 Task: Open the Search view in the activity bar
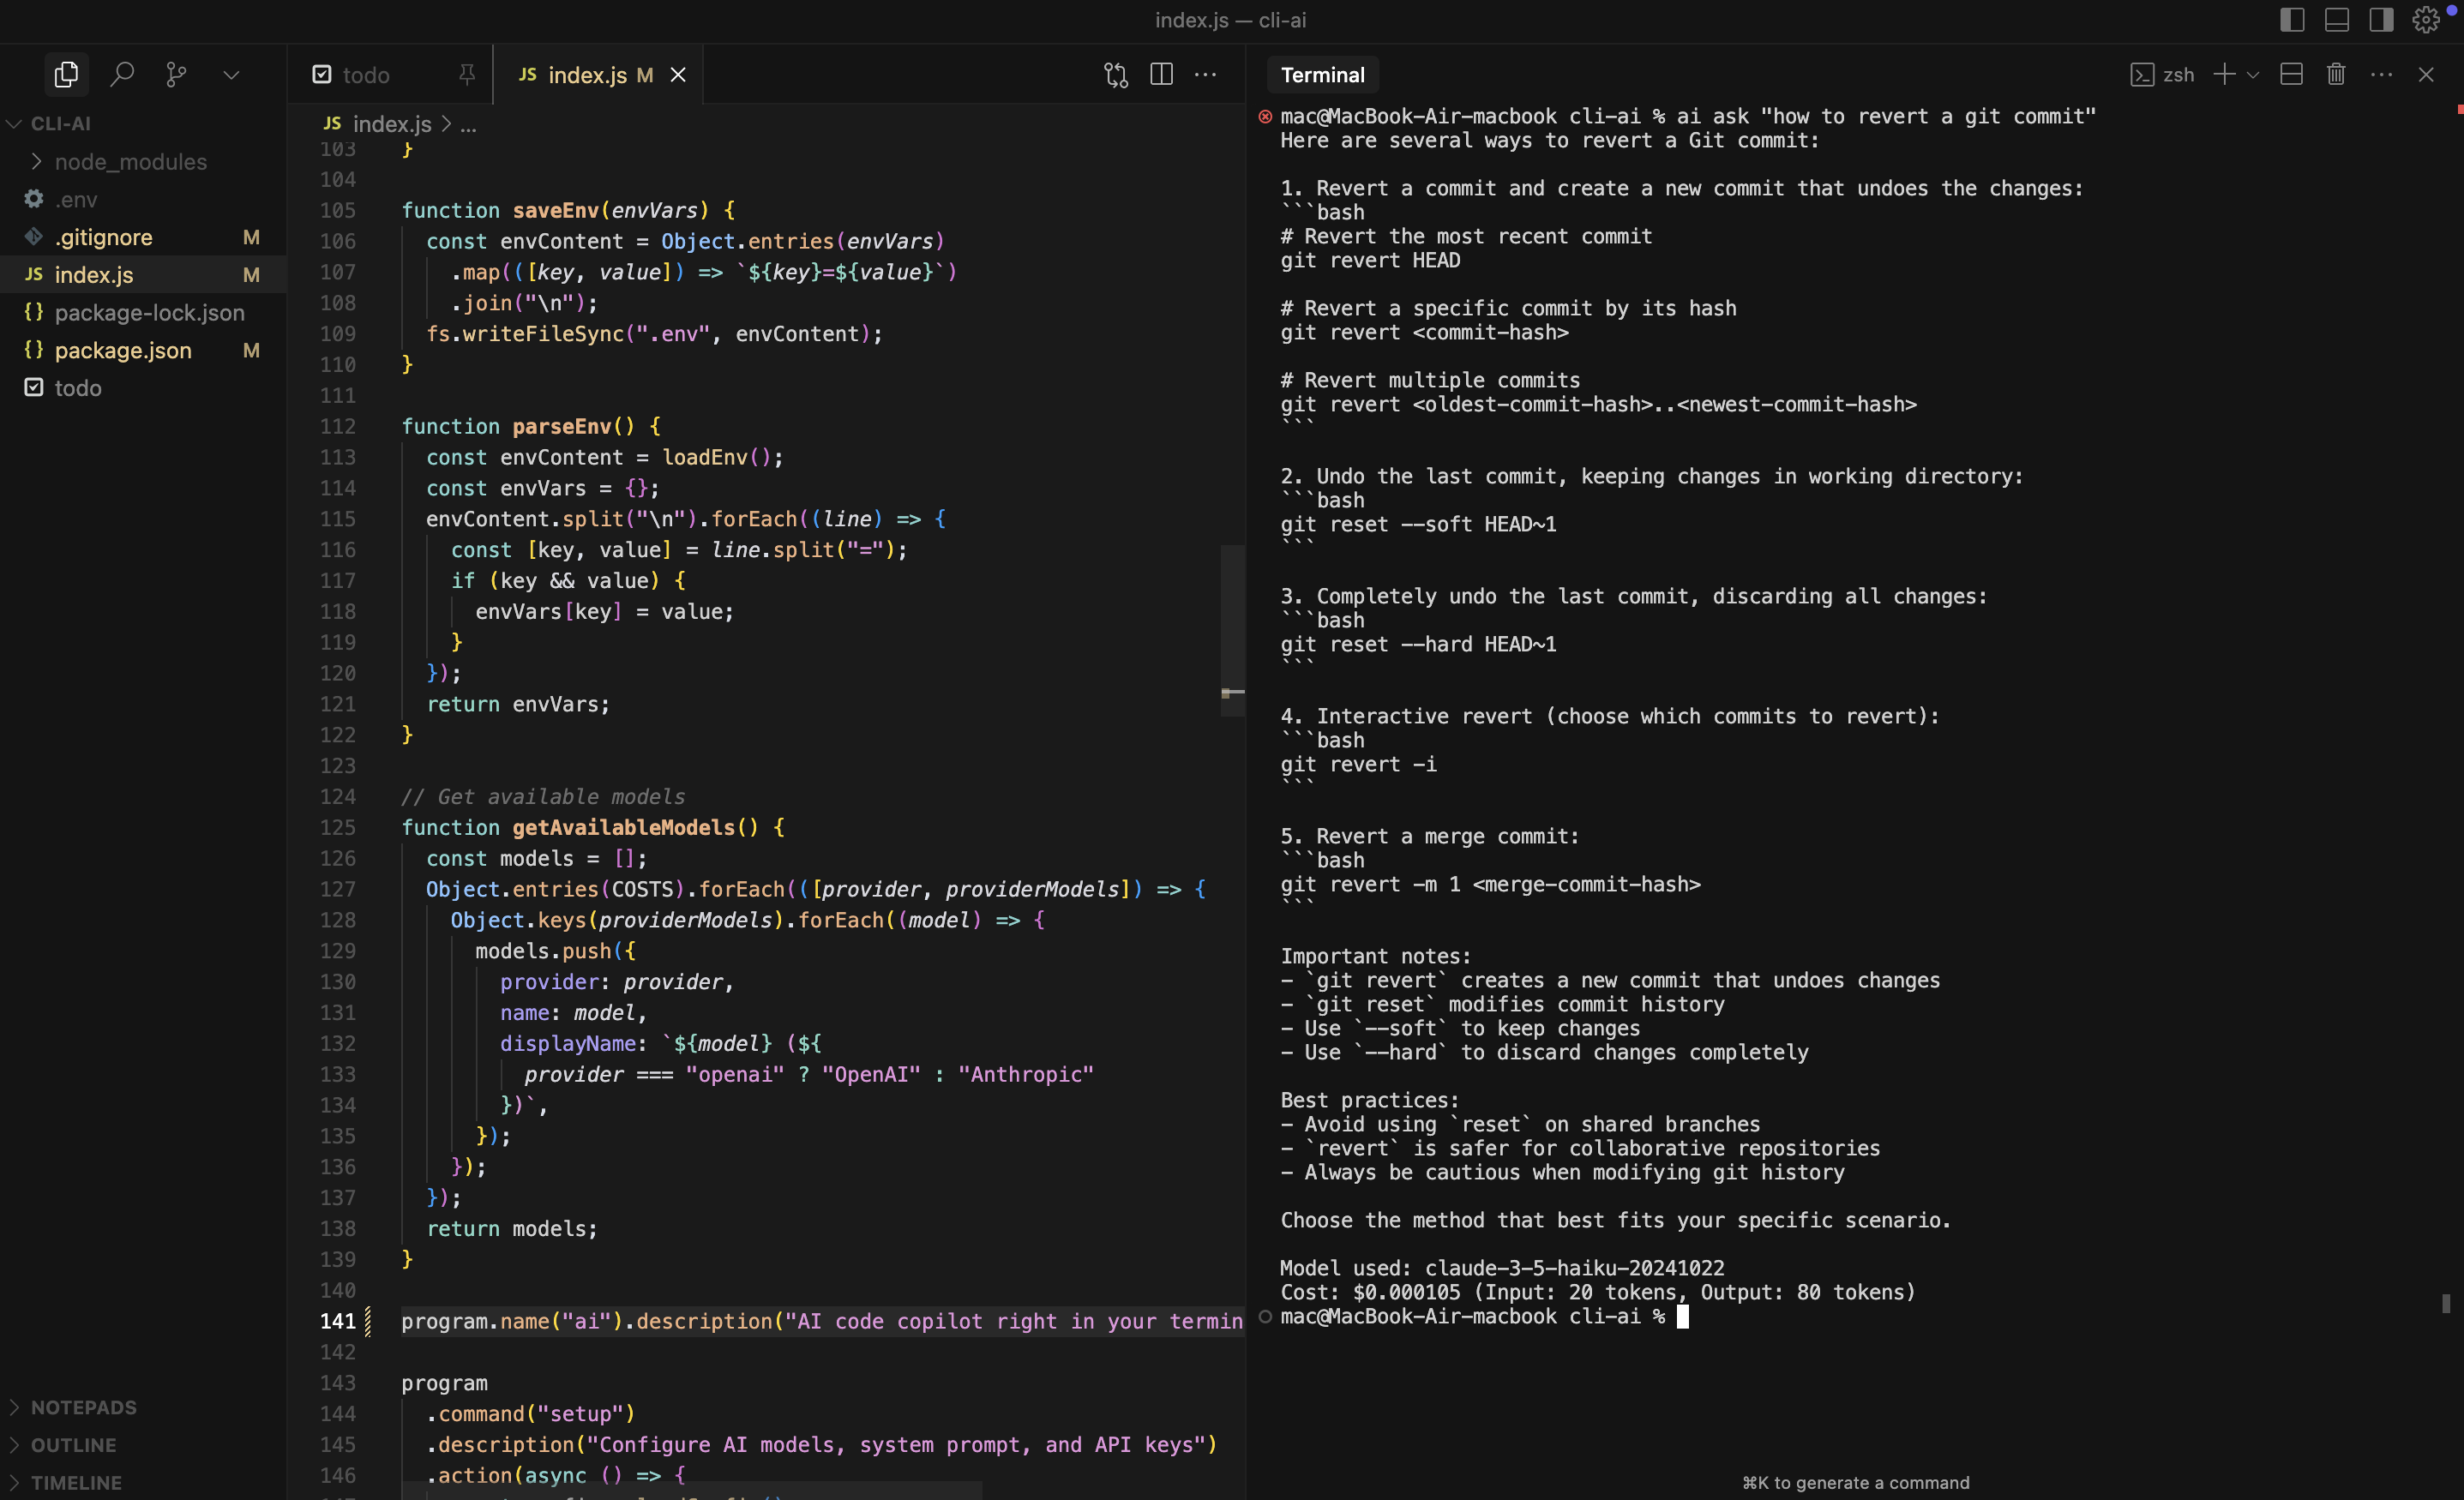(122, 74)
